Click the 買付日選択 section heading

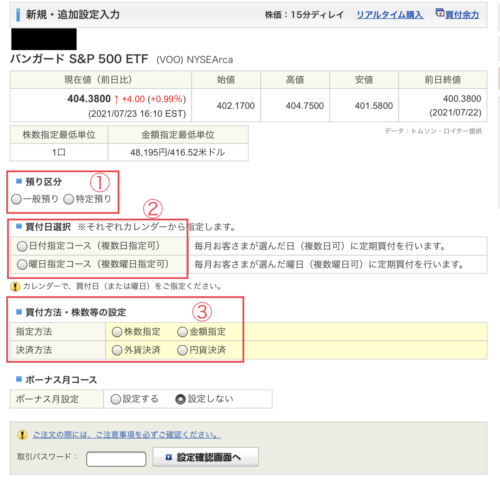click(48, 227)
